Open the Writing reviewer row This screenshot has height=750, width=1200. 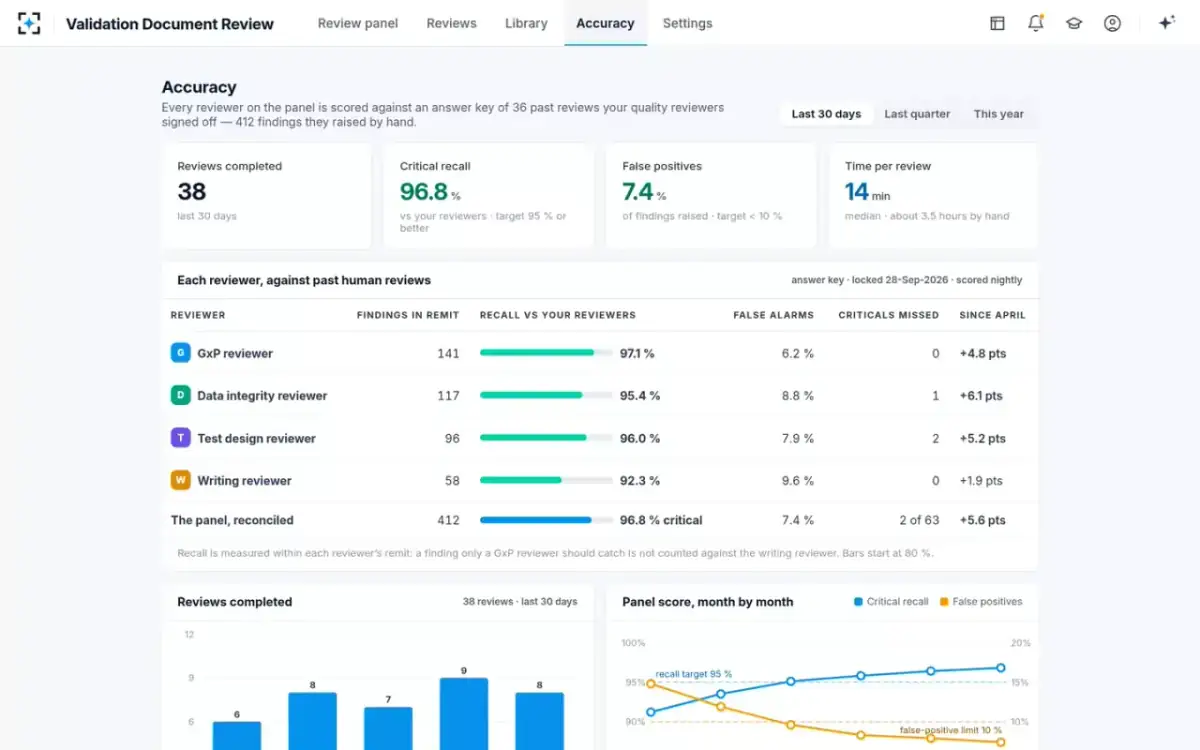click(600, 480)
